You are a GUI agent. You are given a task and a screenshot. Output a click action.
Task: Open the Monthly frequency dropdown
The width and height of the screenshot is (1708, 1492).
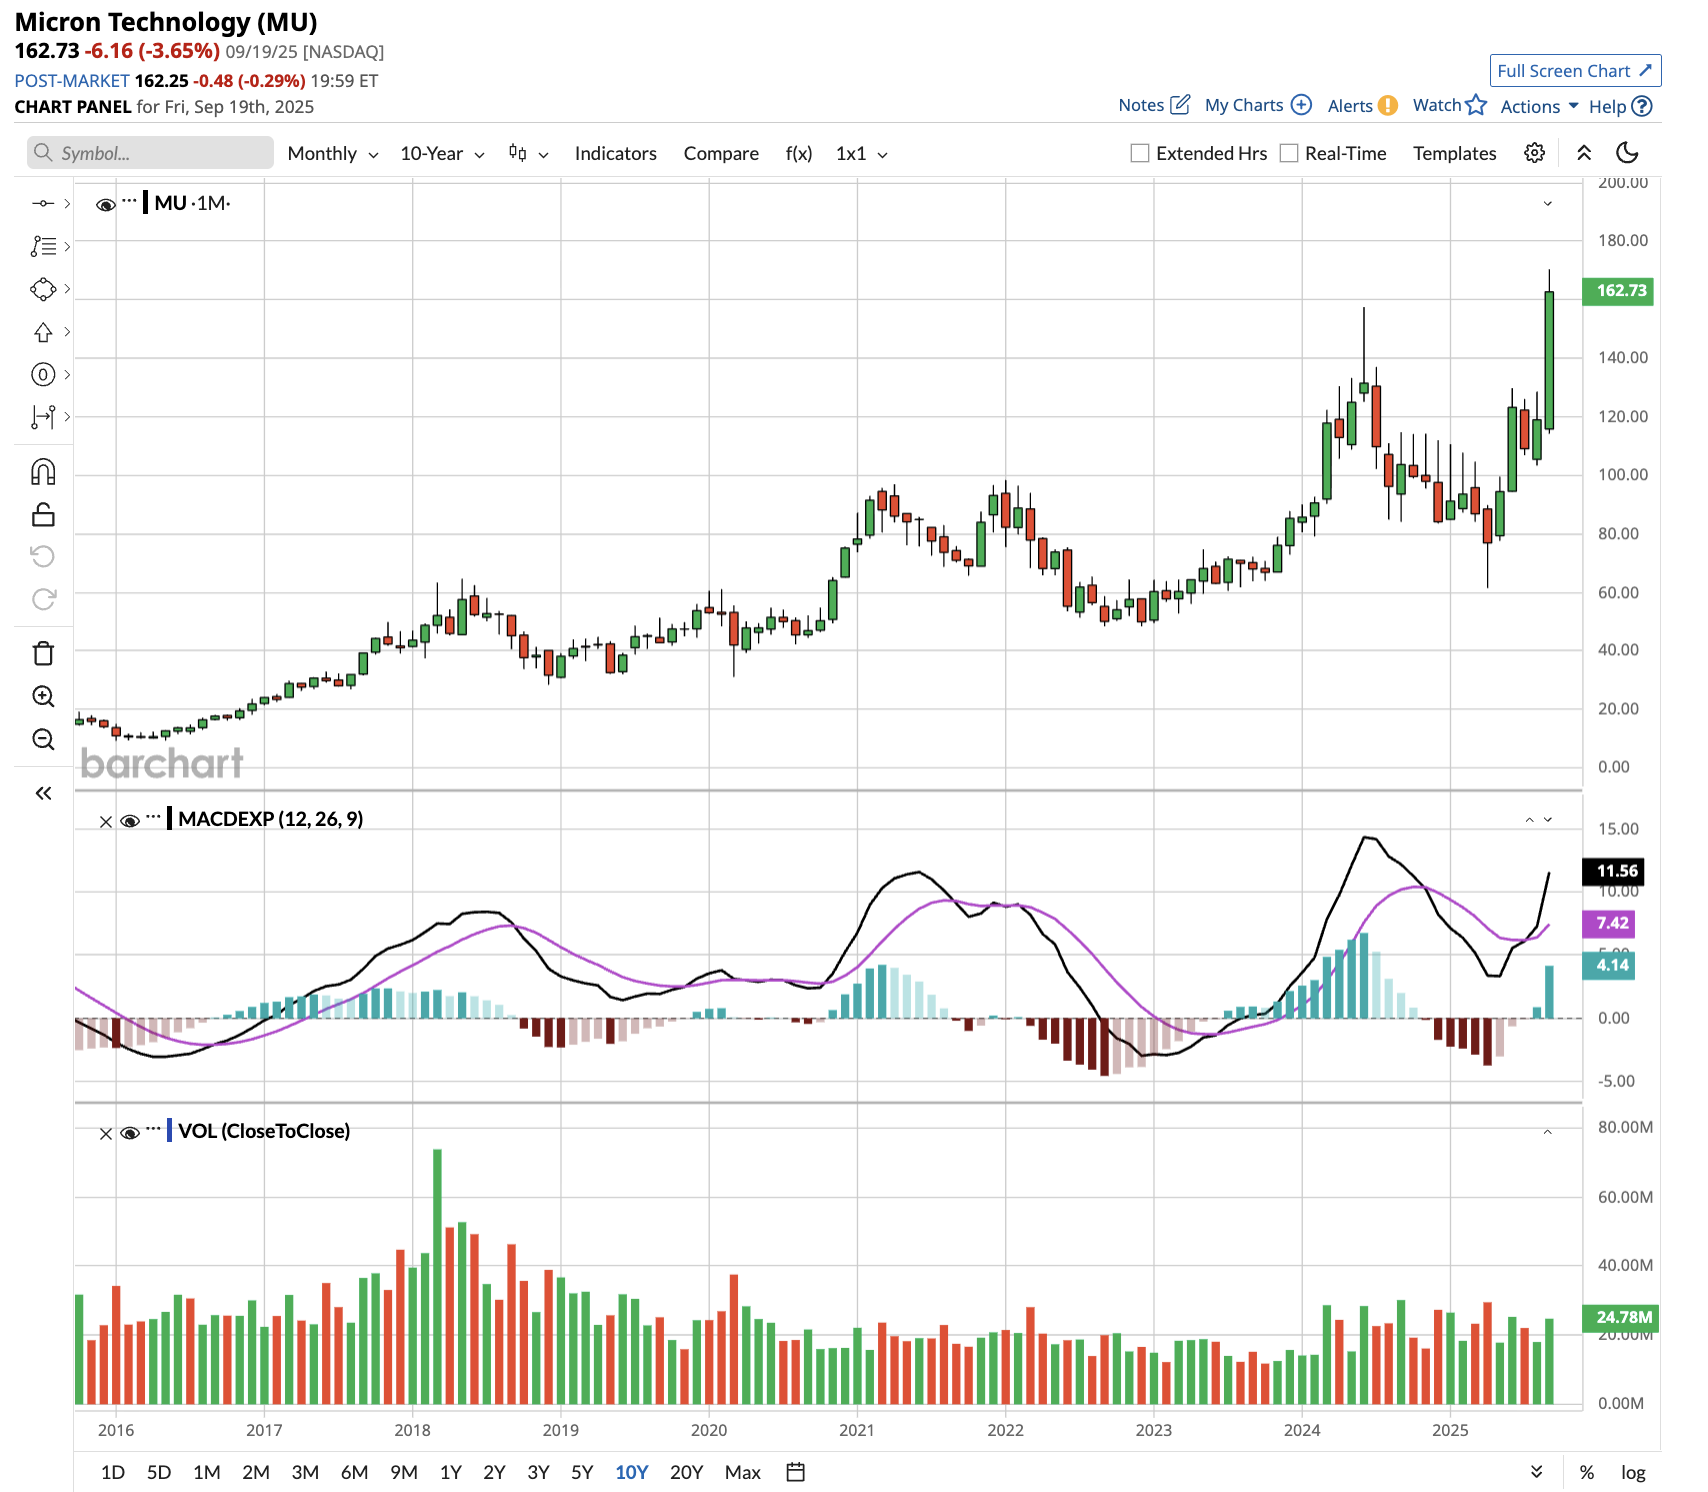click(x=333, y=153)
